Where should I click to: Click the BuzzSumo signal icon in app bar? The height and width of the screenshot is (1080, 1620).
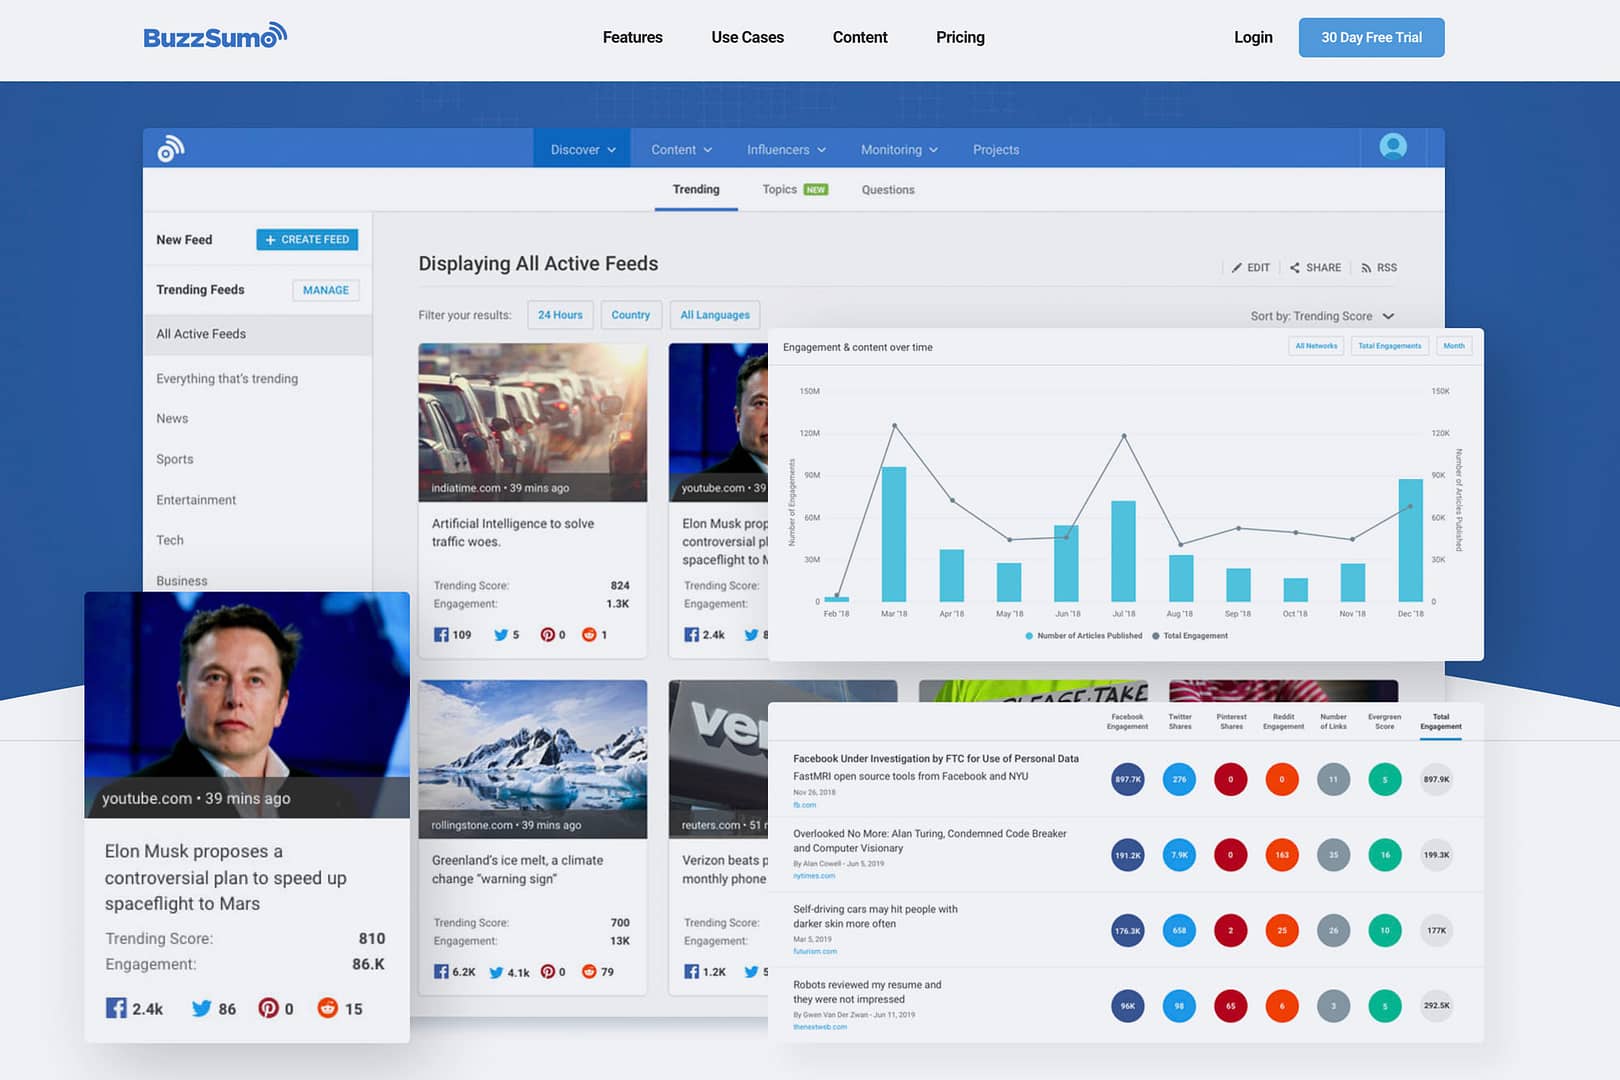(x=171, y=149)
